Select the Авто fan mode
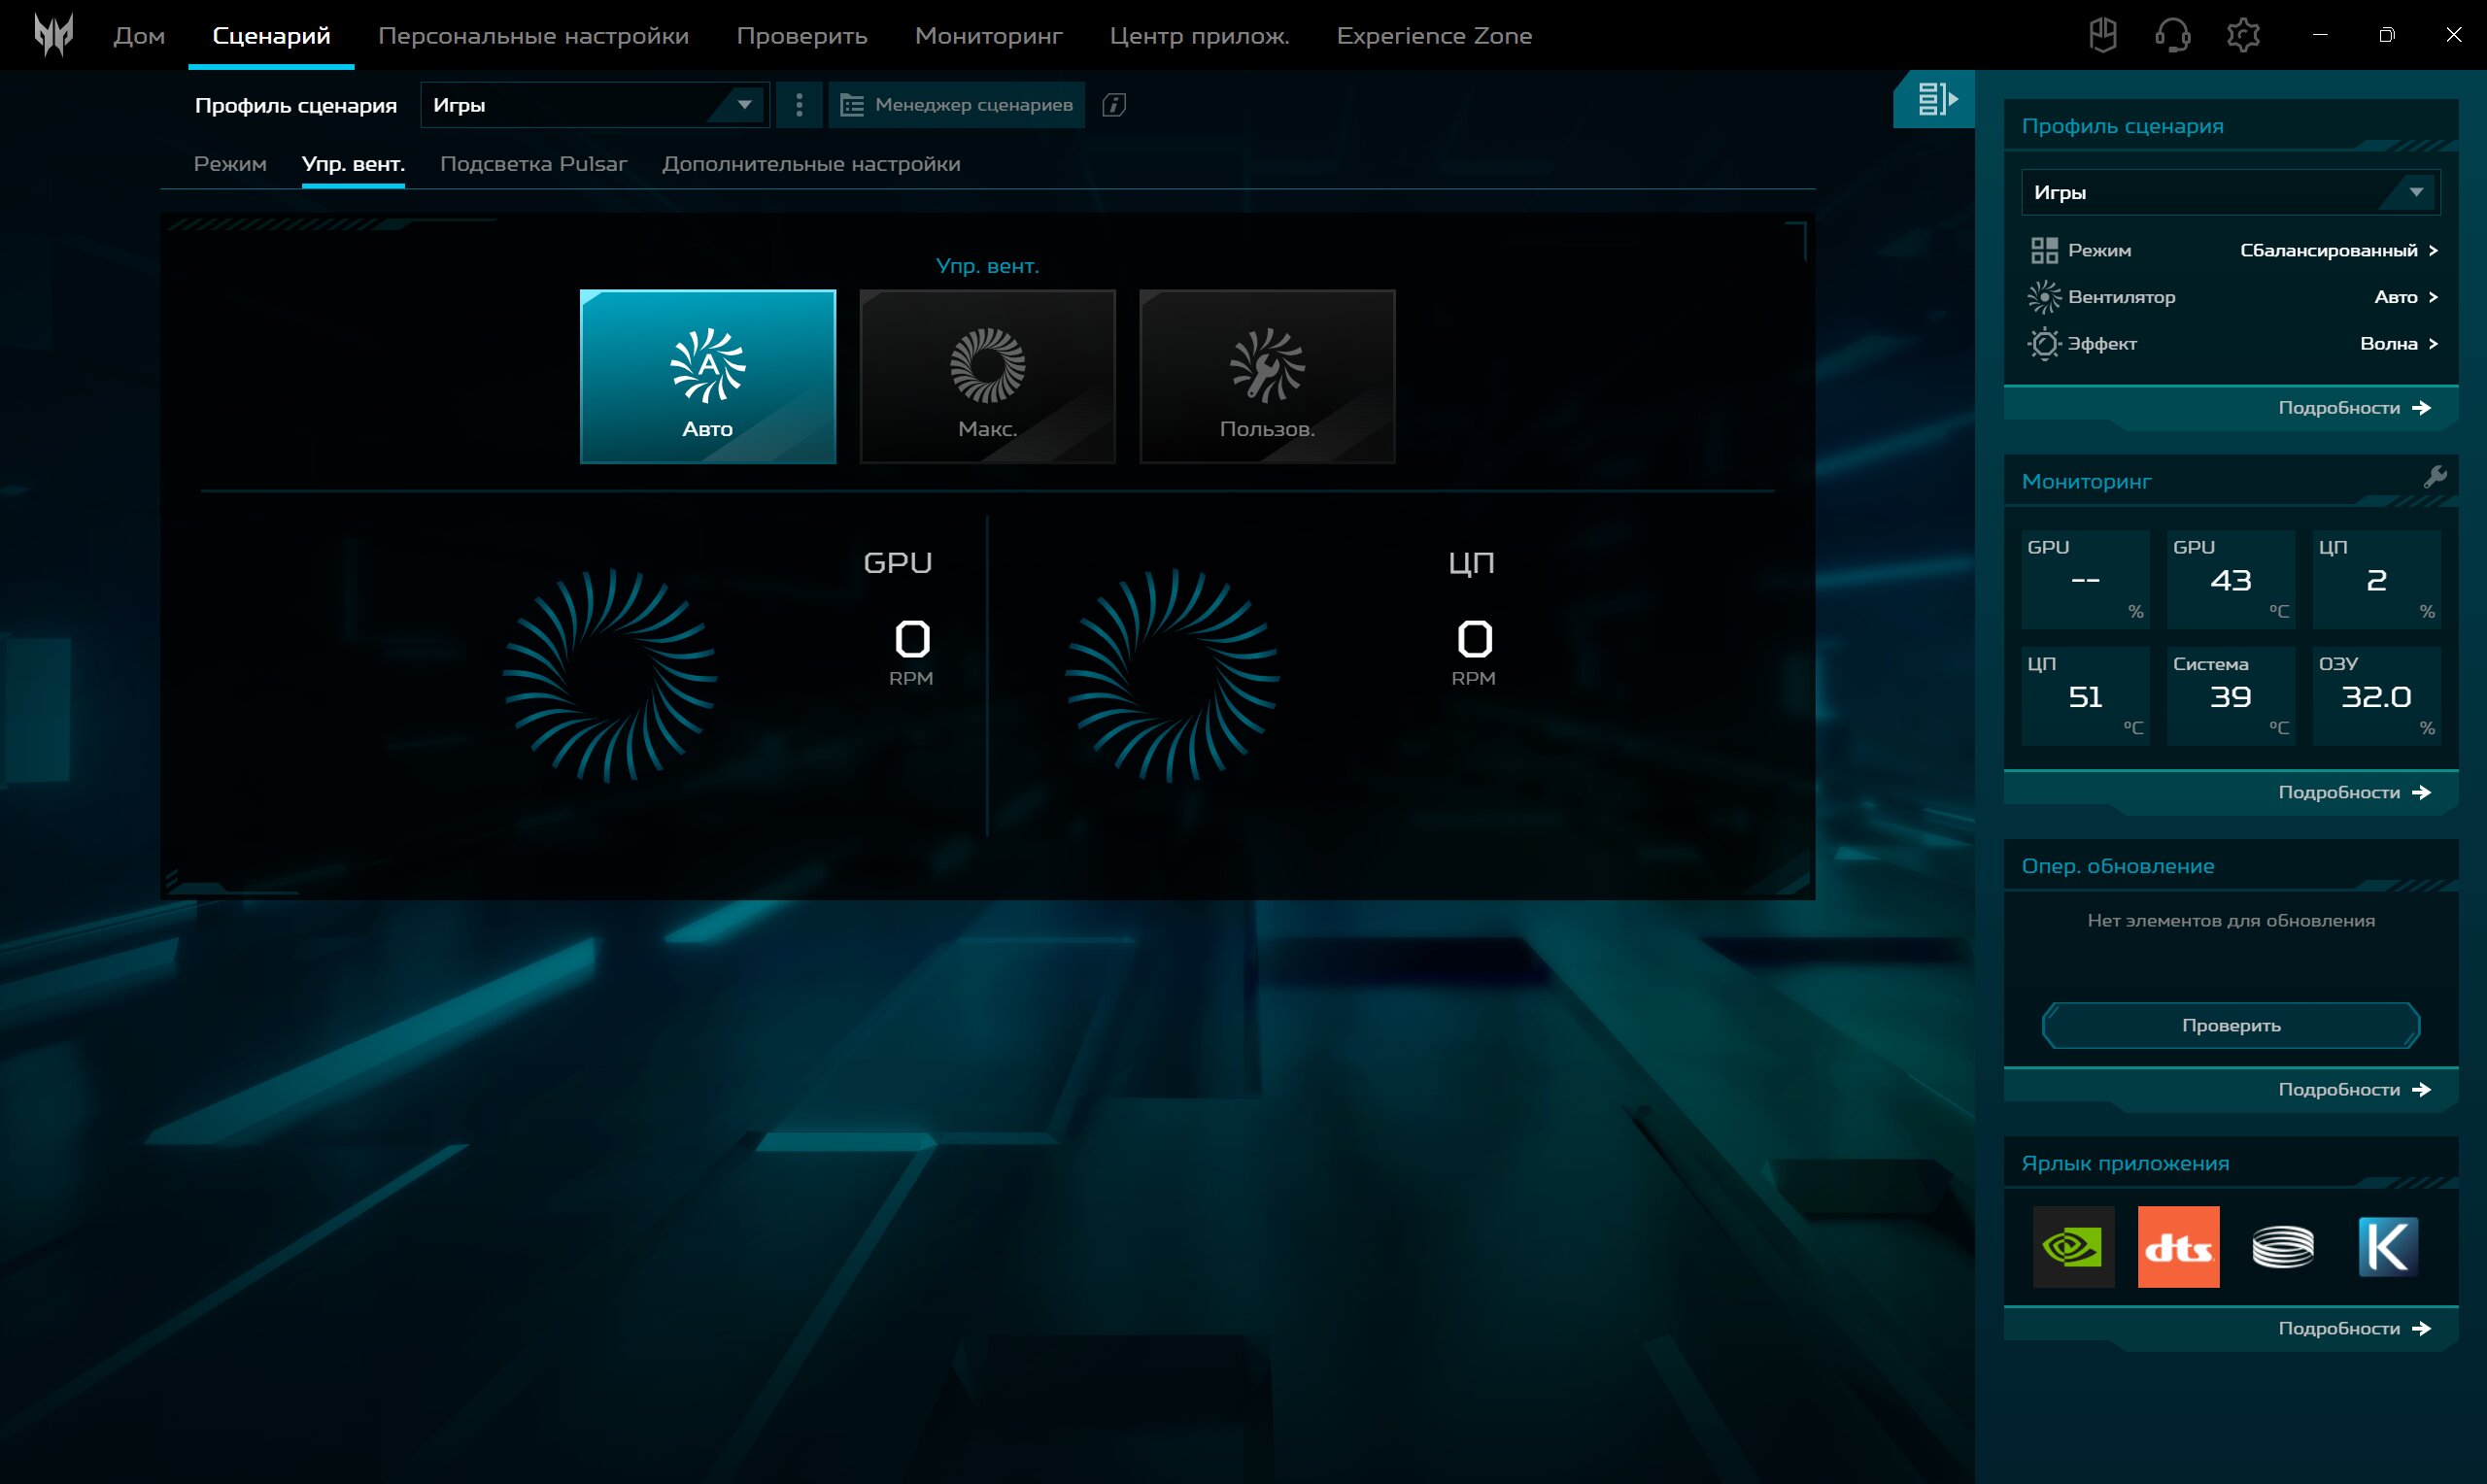The width and height of the screenshot is (2487, 1484). pos(707,377)
